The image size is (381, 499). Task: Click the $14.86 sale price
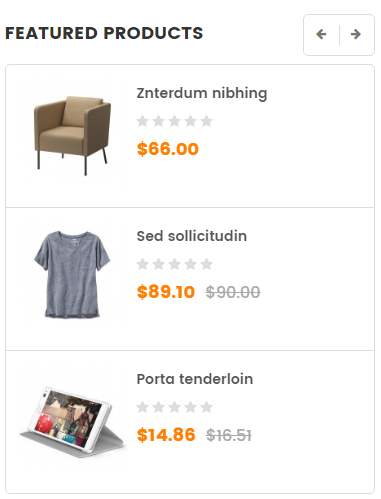click(x=166, y=435)
